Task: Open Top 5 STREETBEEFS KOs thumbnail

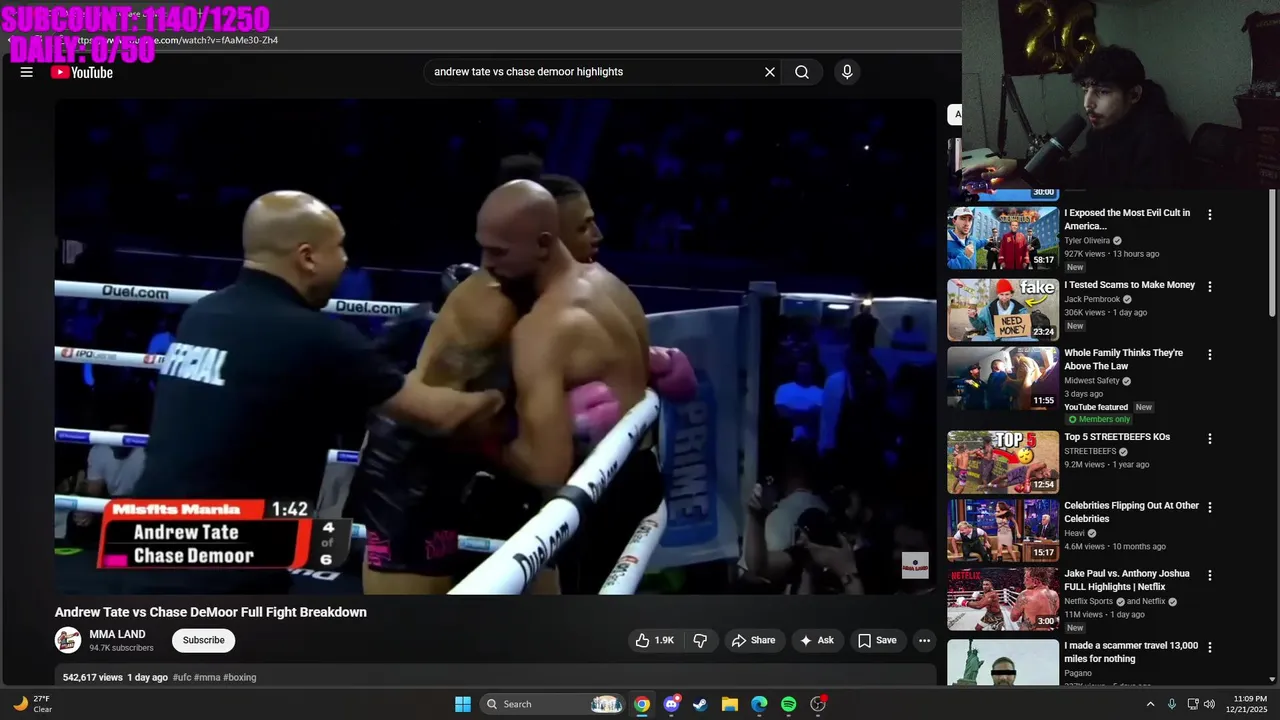Action: tap(1003, 462)
